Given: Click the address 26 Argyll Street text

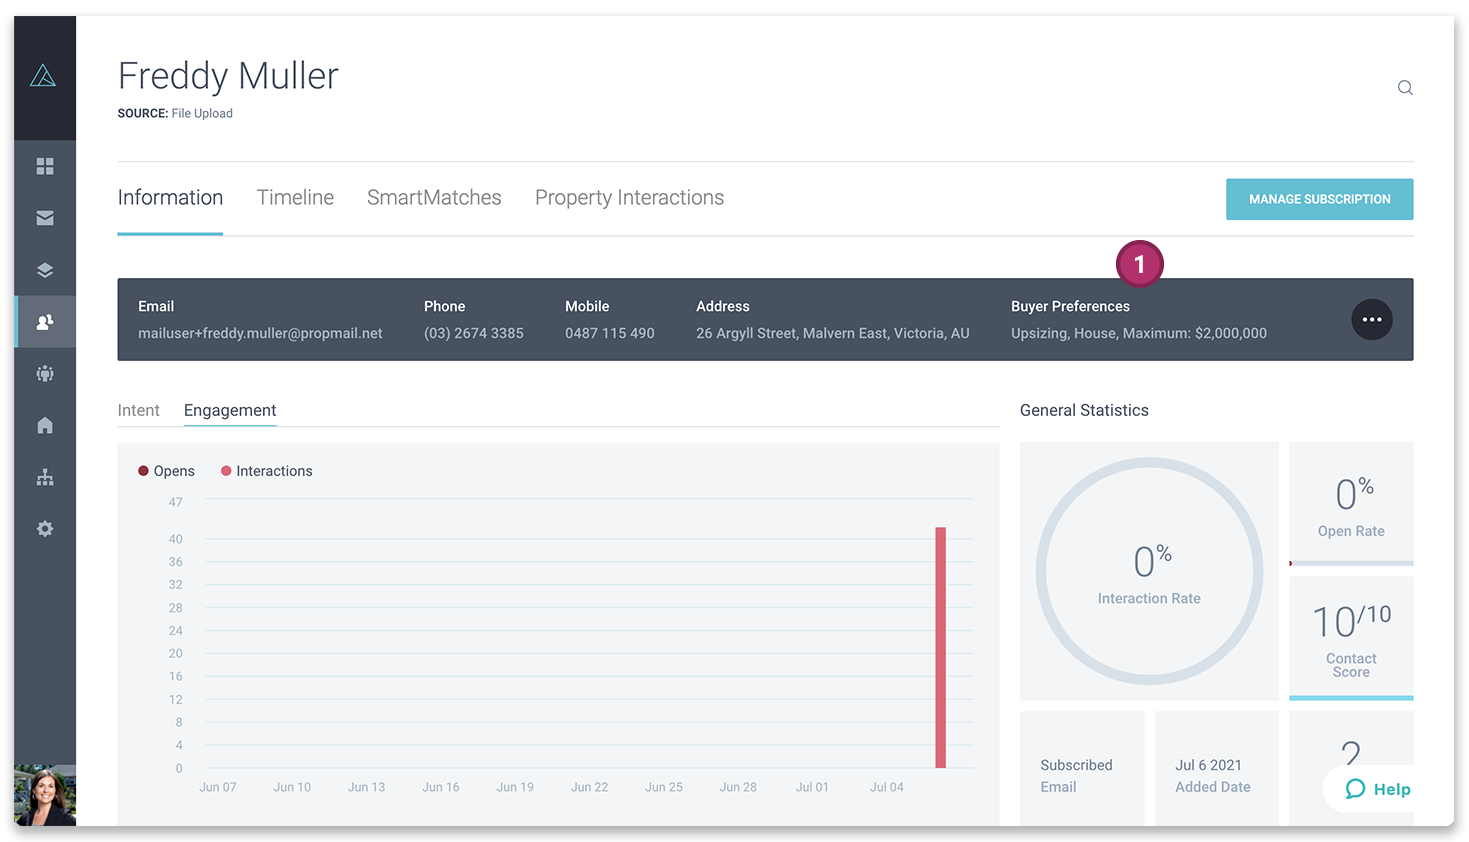Looking at the screenshot, I should click(833, 333).
